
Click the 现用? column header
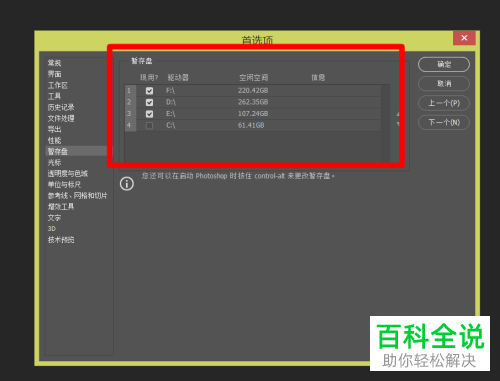[x=149, y=78]
